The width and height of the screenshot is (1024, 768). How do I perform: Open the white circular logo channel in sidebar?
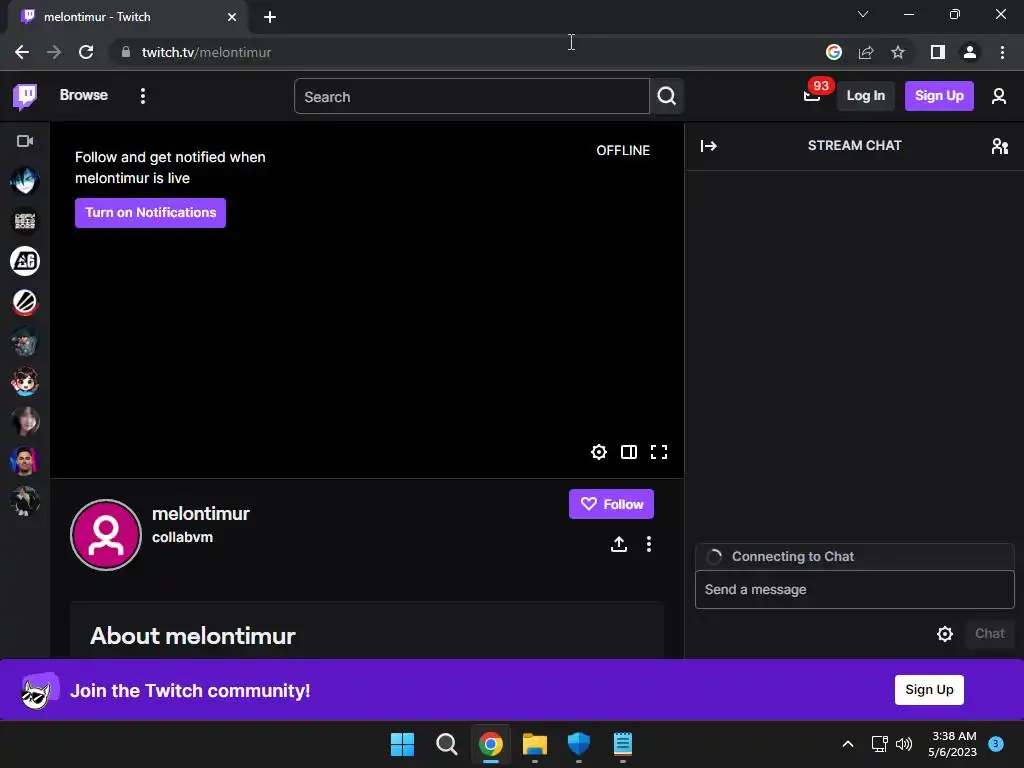(25, 261)
